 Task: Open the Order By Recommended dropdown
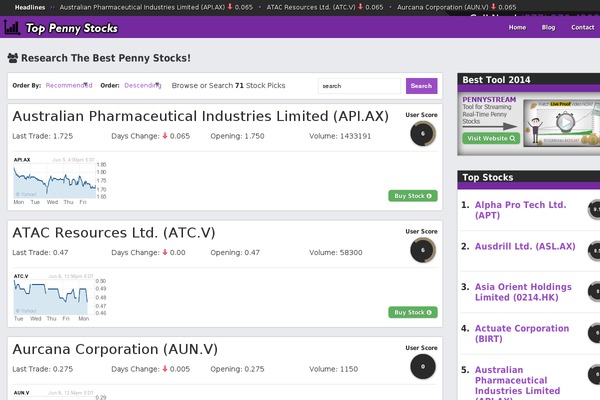click(69, 85)
